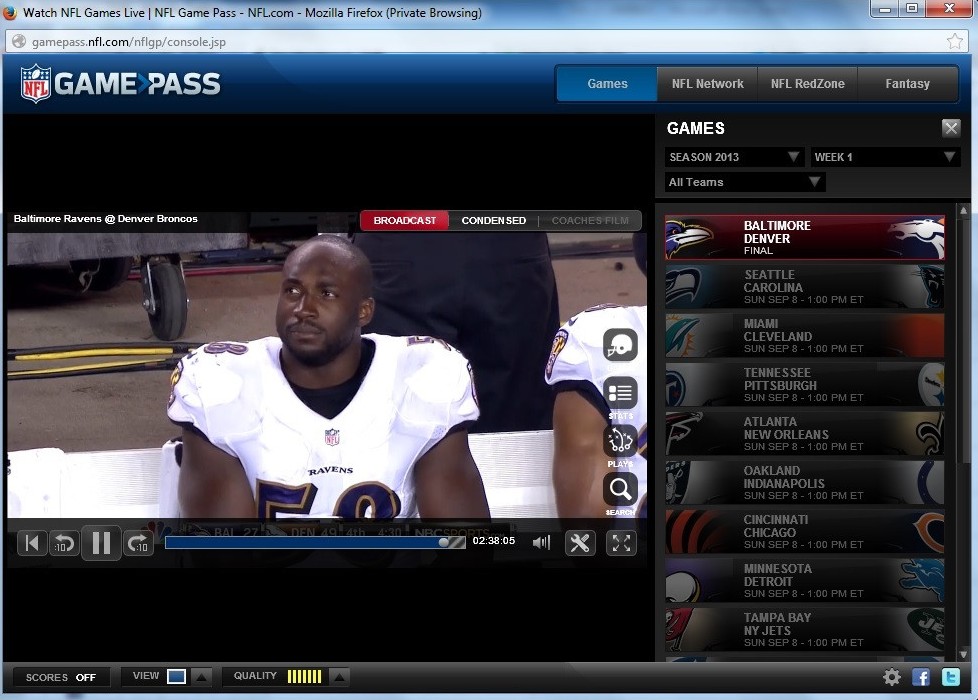Expand the All Teams filter dropdown
This screenshot has height=700, width=978.
745,182
